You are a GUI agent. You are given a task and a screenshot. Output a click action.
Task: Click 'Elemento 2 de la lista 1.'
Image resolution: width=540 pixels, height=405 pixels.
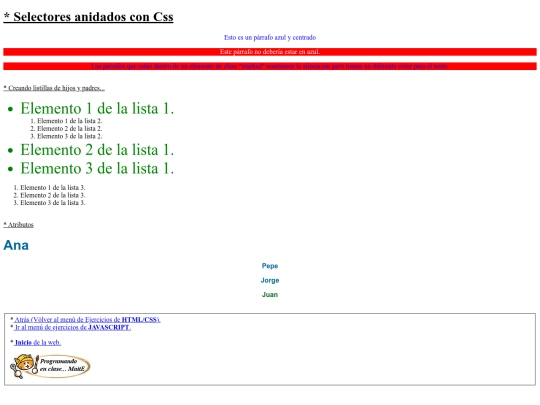click(97, 150)
